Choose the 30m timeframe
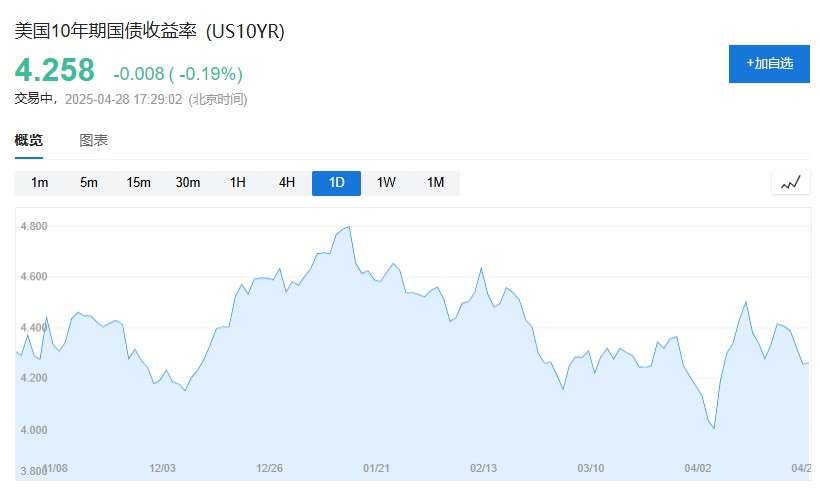Screen dimensions: 820x489 coord(188,183)
